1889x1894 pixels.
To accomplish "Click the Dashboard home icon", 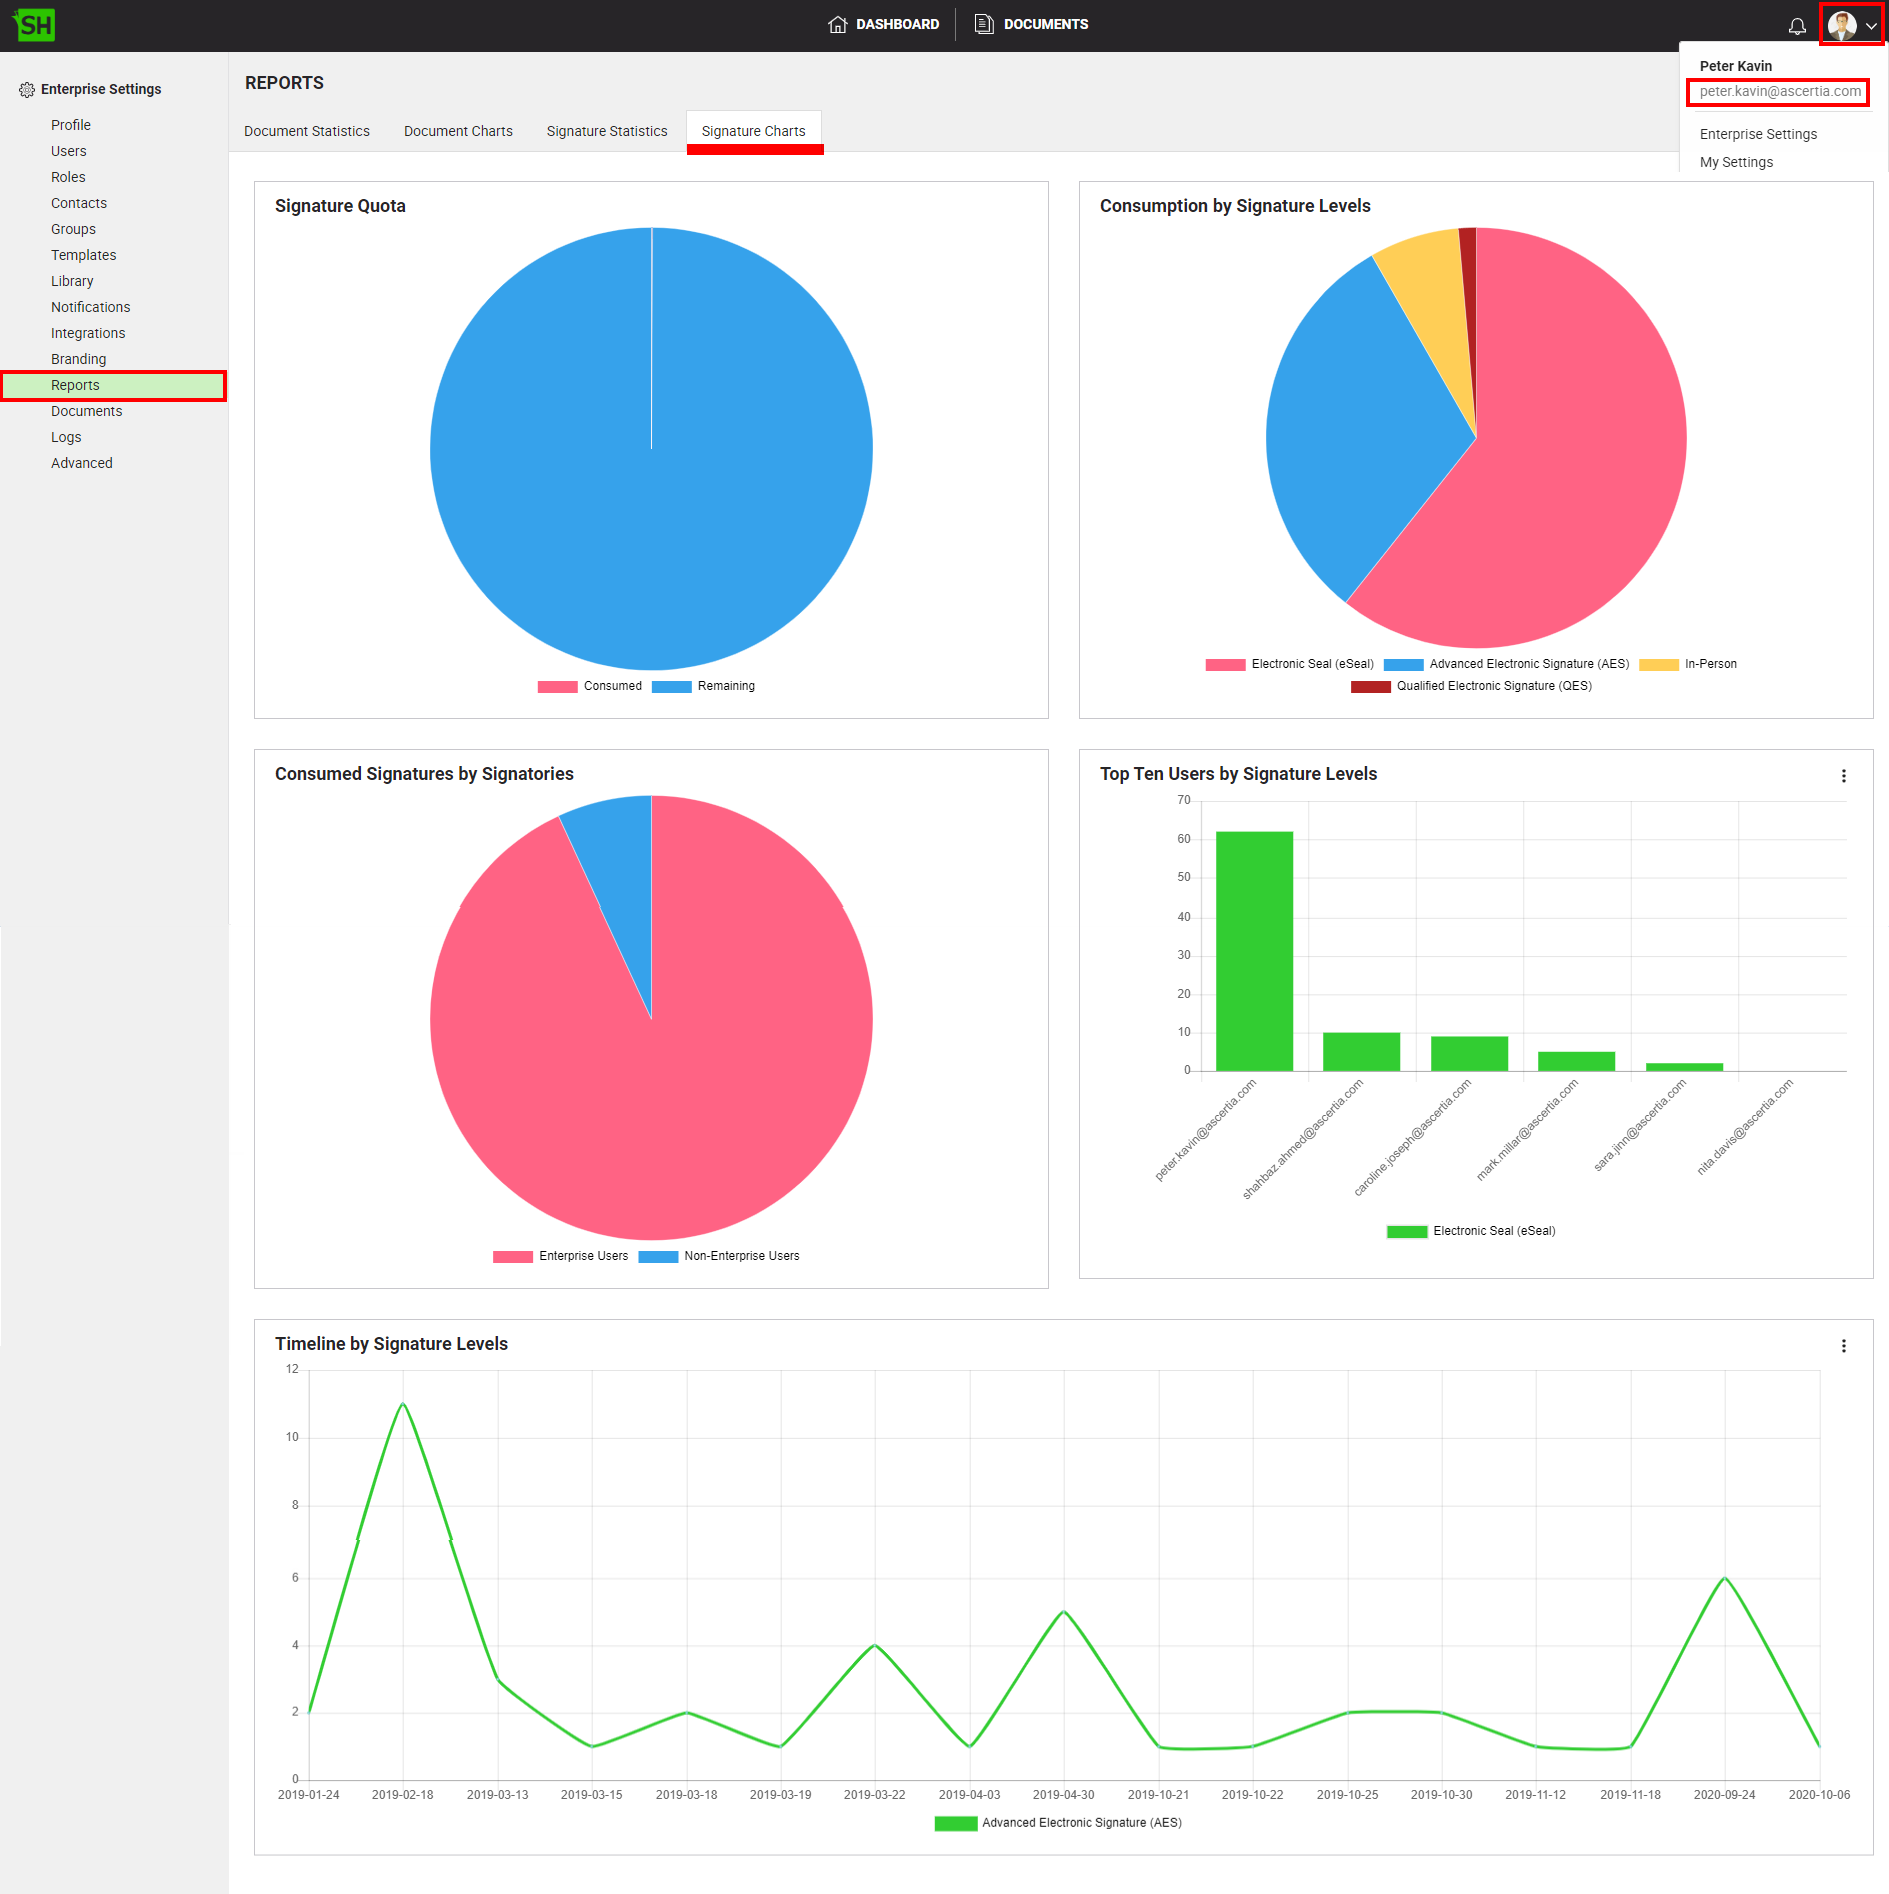I will 837,25.
